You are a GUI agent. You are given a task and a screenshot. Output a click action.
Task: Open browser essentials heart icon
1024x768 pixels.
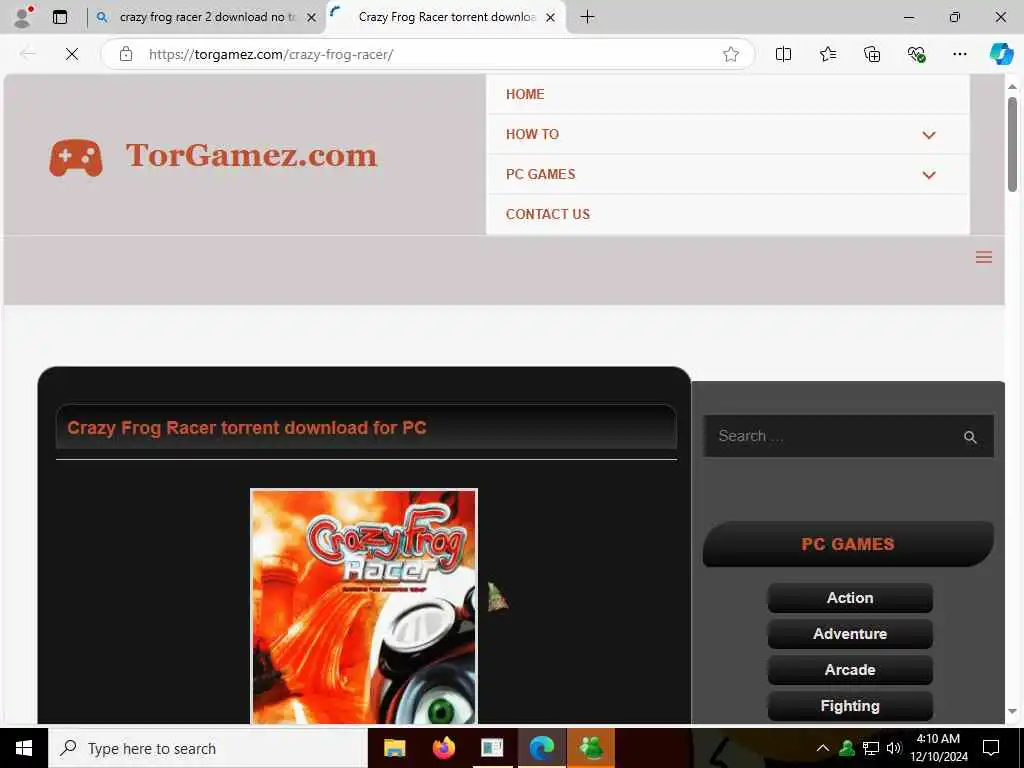[916, 54]
